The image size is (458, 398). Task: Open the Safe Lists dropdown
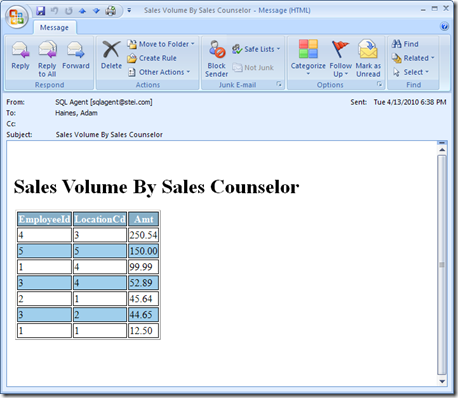(x=256, y=49)
